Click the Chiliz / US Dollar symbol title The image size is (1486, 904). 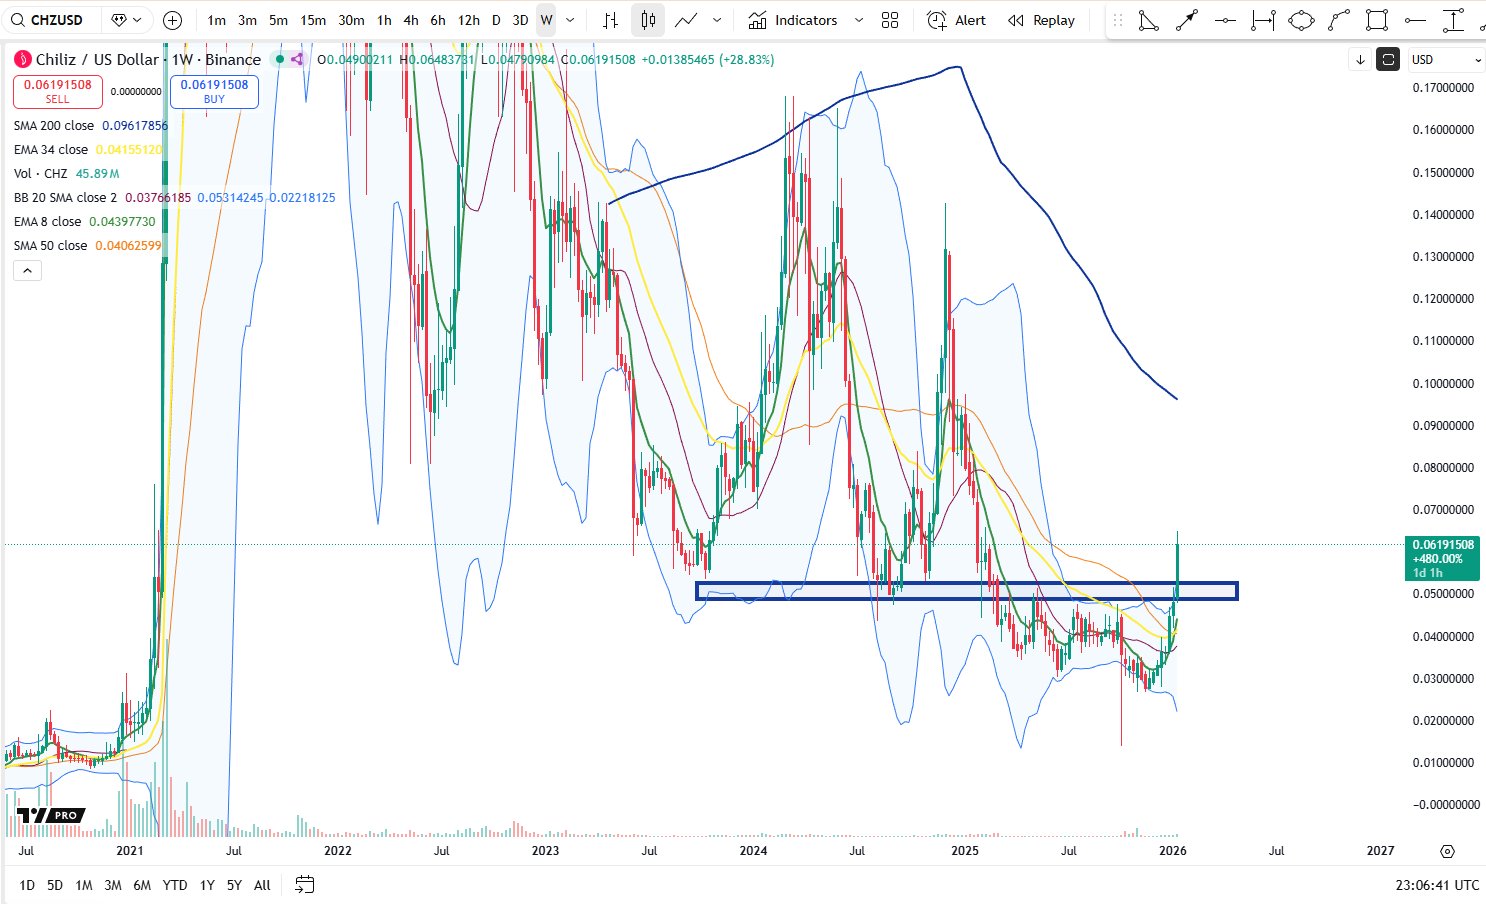click(x=98, y=59)
